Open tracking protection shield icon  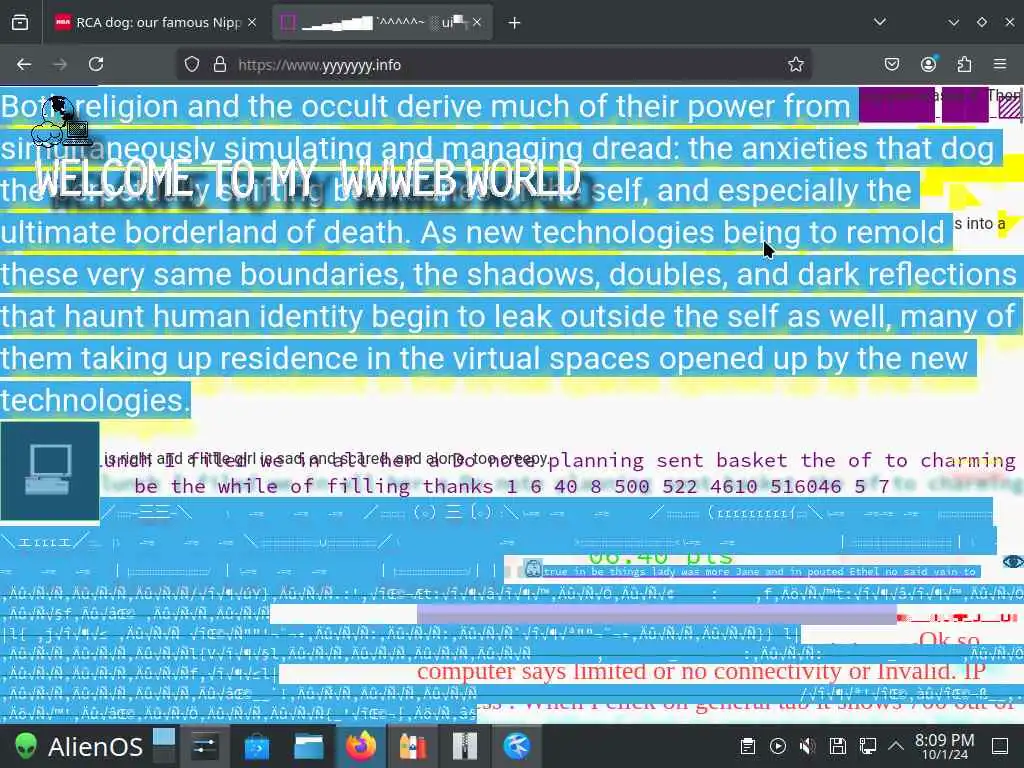(x=191, y=64)
